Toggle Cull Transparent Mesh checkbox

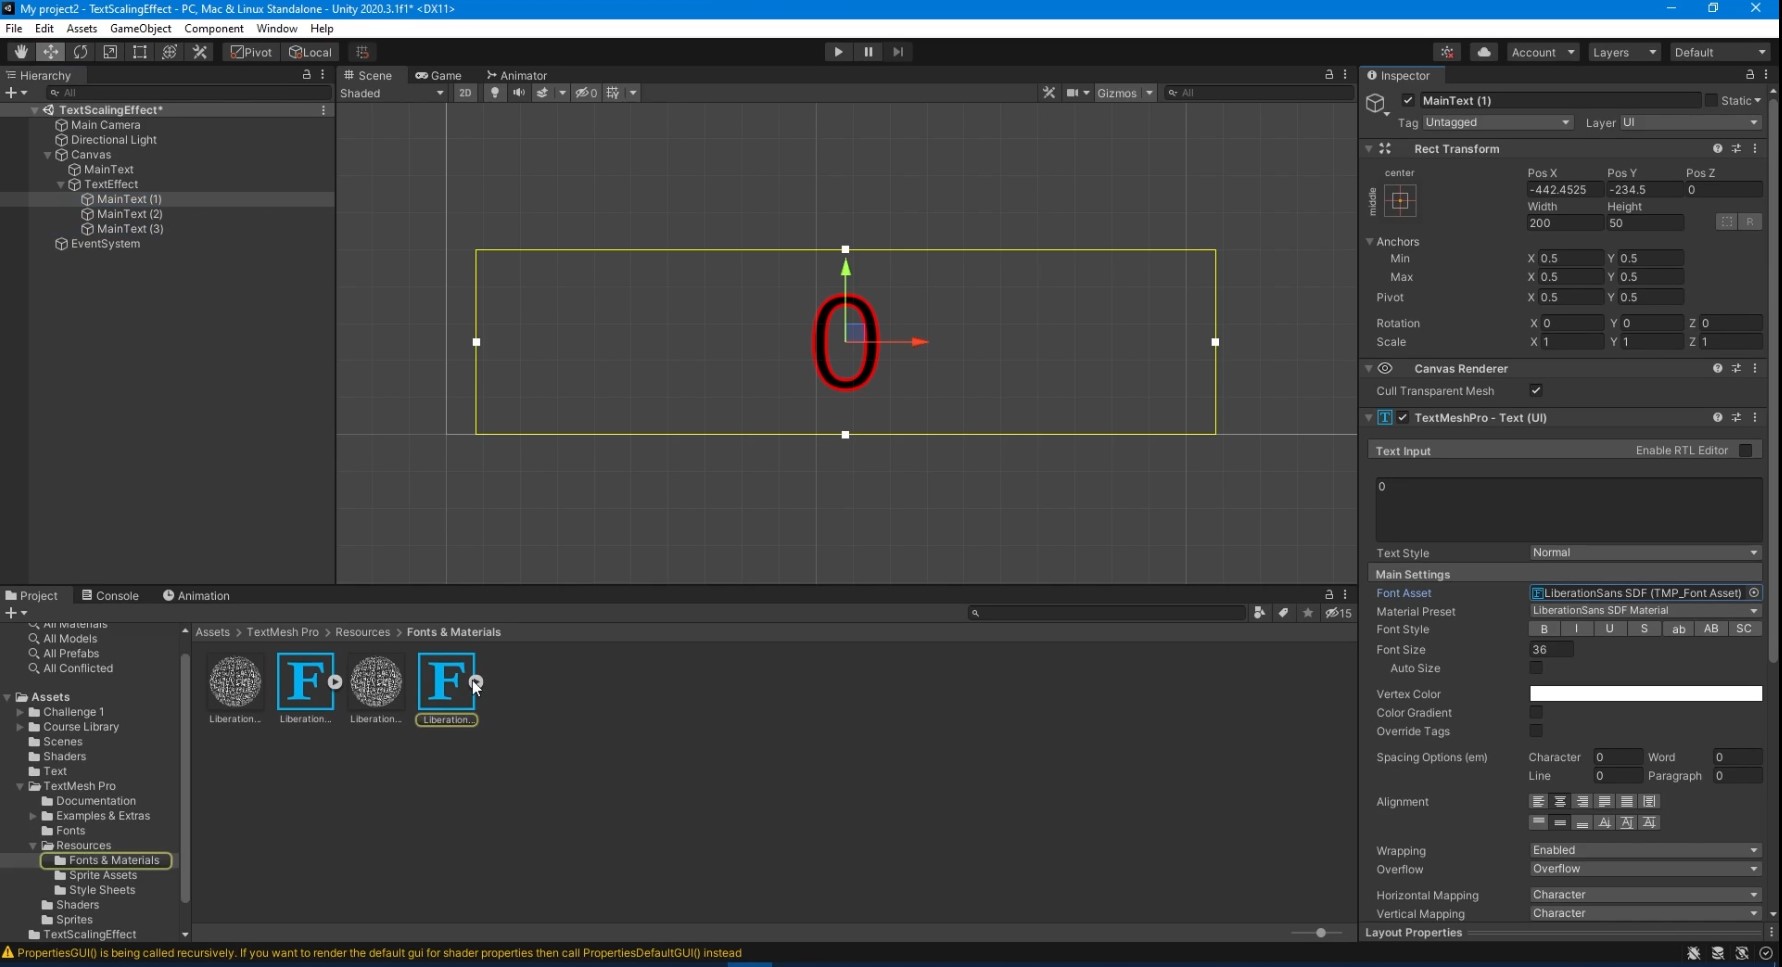[1536, 391]
